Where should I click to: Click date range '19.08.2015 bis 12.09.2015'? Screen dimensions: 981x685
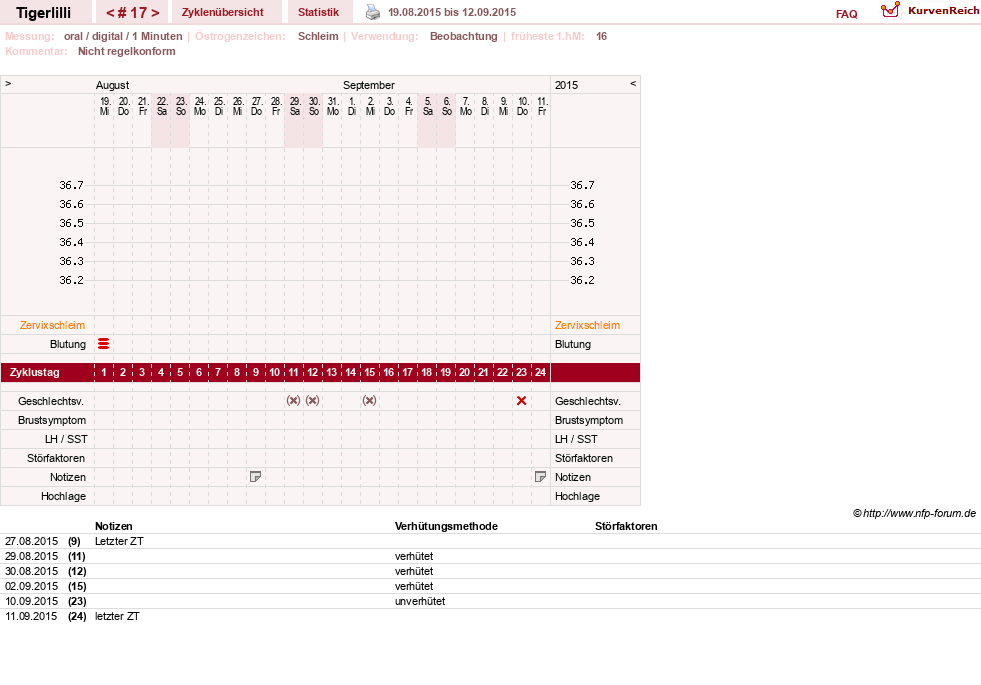coord(452,12)
